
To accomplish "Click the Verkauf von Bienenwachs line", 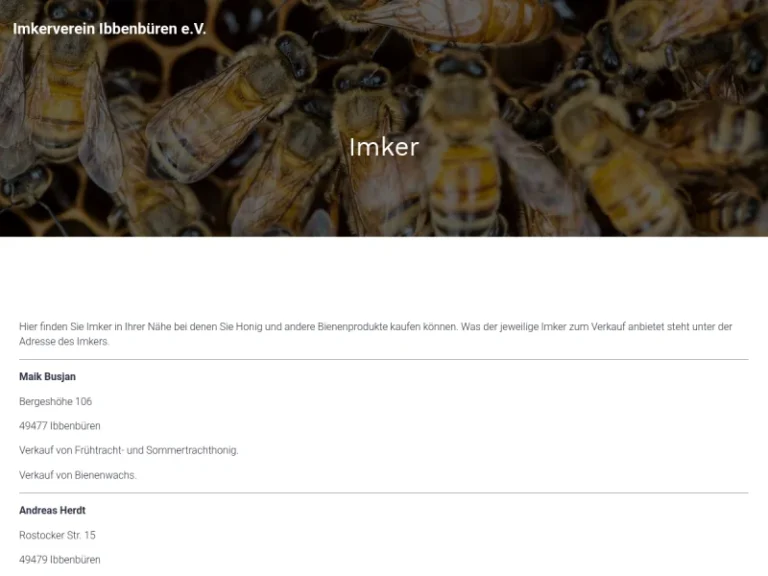I will [78, 475].
